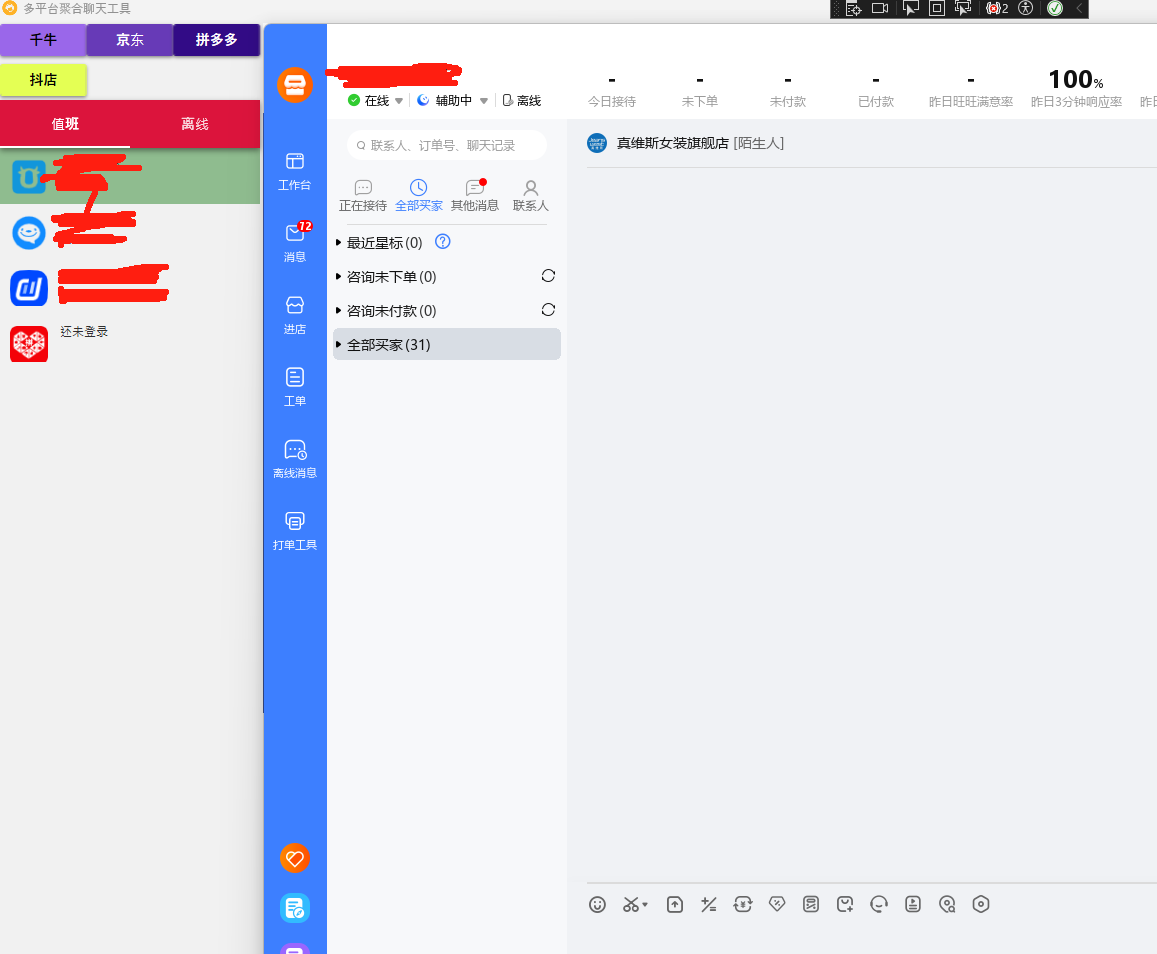Switch to the 其他消息 tab
The image size is (1157, 954).
click(x=475, y=195)
